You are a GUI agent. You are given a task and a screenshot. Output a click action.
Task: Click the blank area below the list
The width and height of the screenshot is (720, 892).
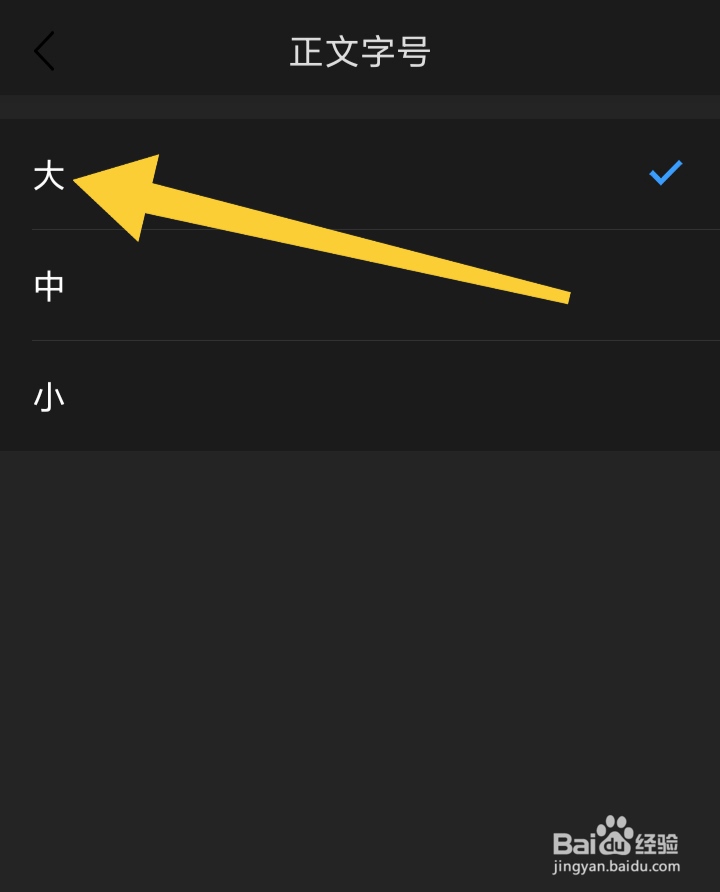tap(360, 626)
